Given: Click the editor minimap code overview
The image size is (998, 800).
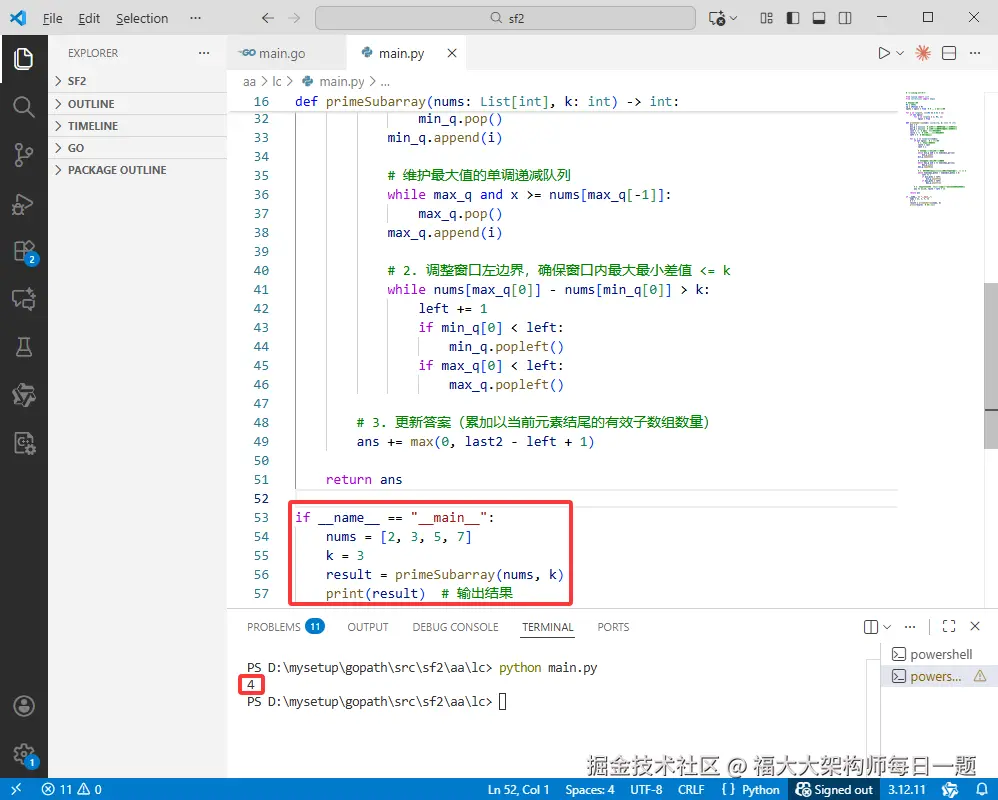Looking at the screenshot, I should 936,148.
